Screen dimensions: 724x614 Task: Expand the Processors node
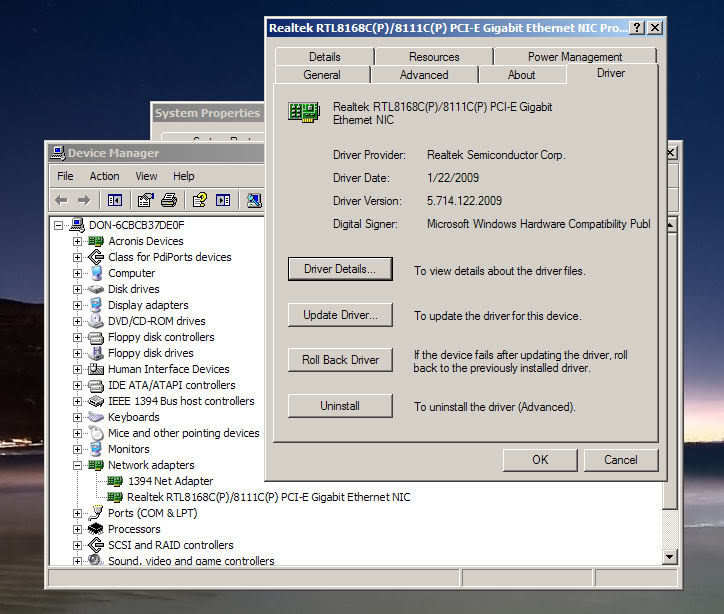[x=77, y=529]
